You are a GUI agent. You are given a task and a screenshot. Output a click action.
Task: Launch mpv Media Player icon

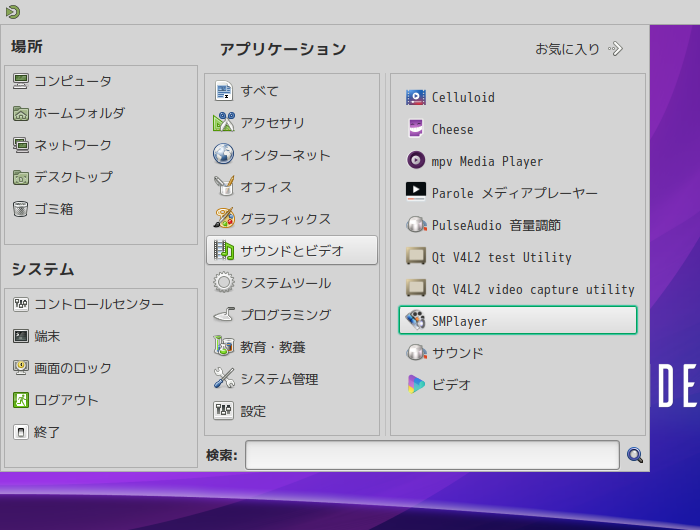[x=416, y=161]
